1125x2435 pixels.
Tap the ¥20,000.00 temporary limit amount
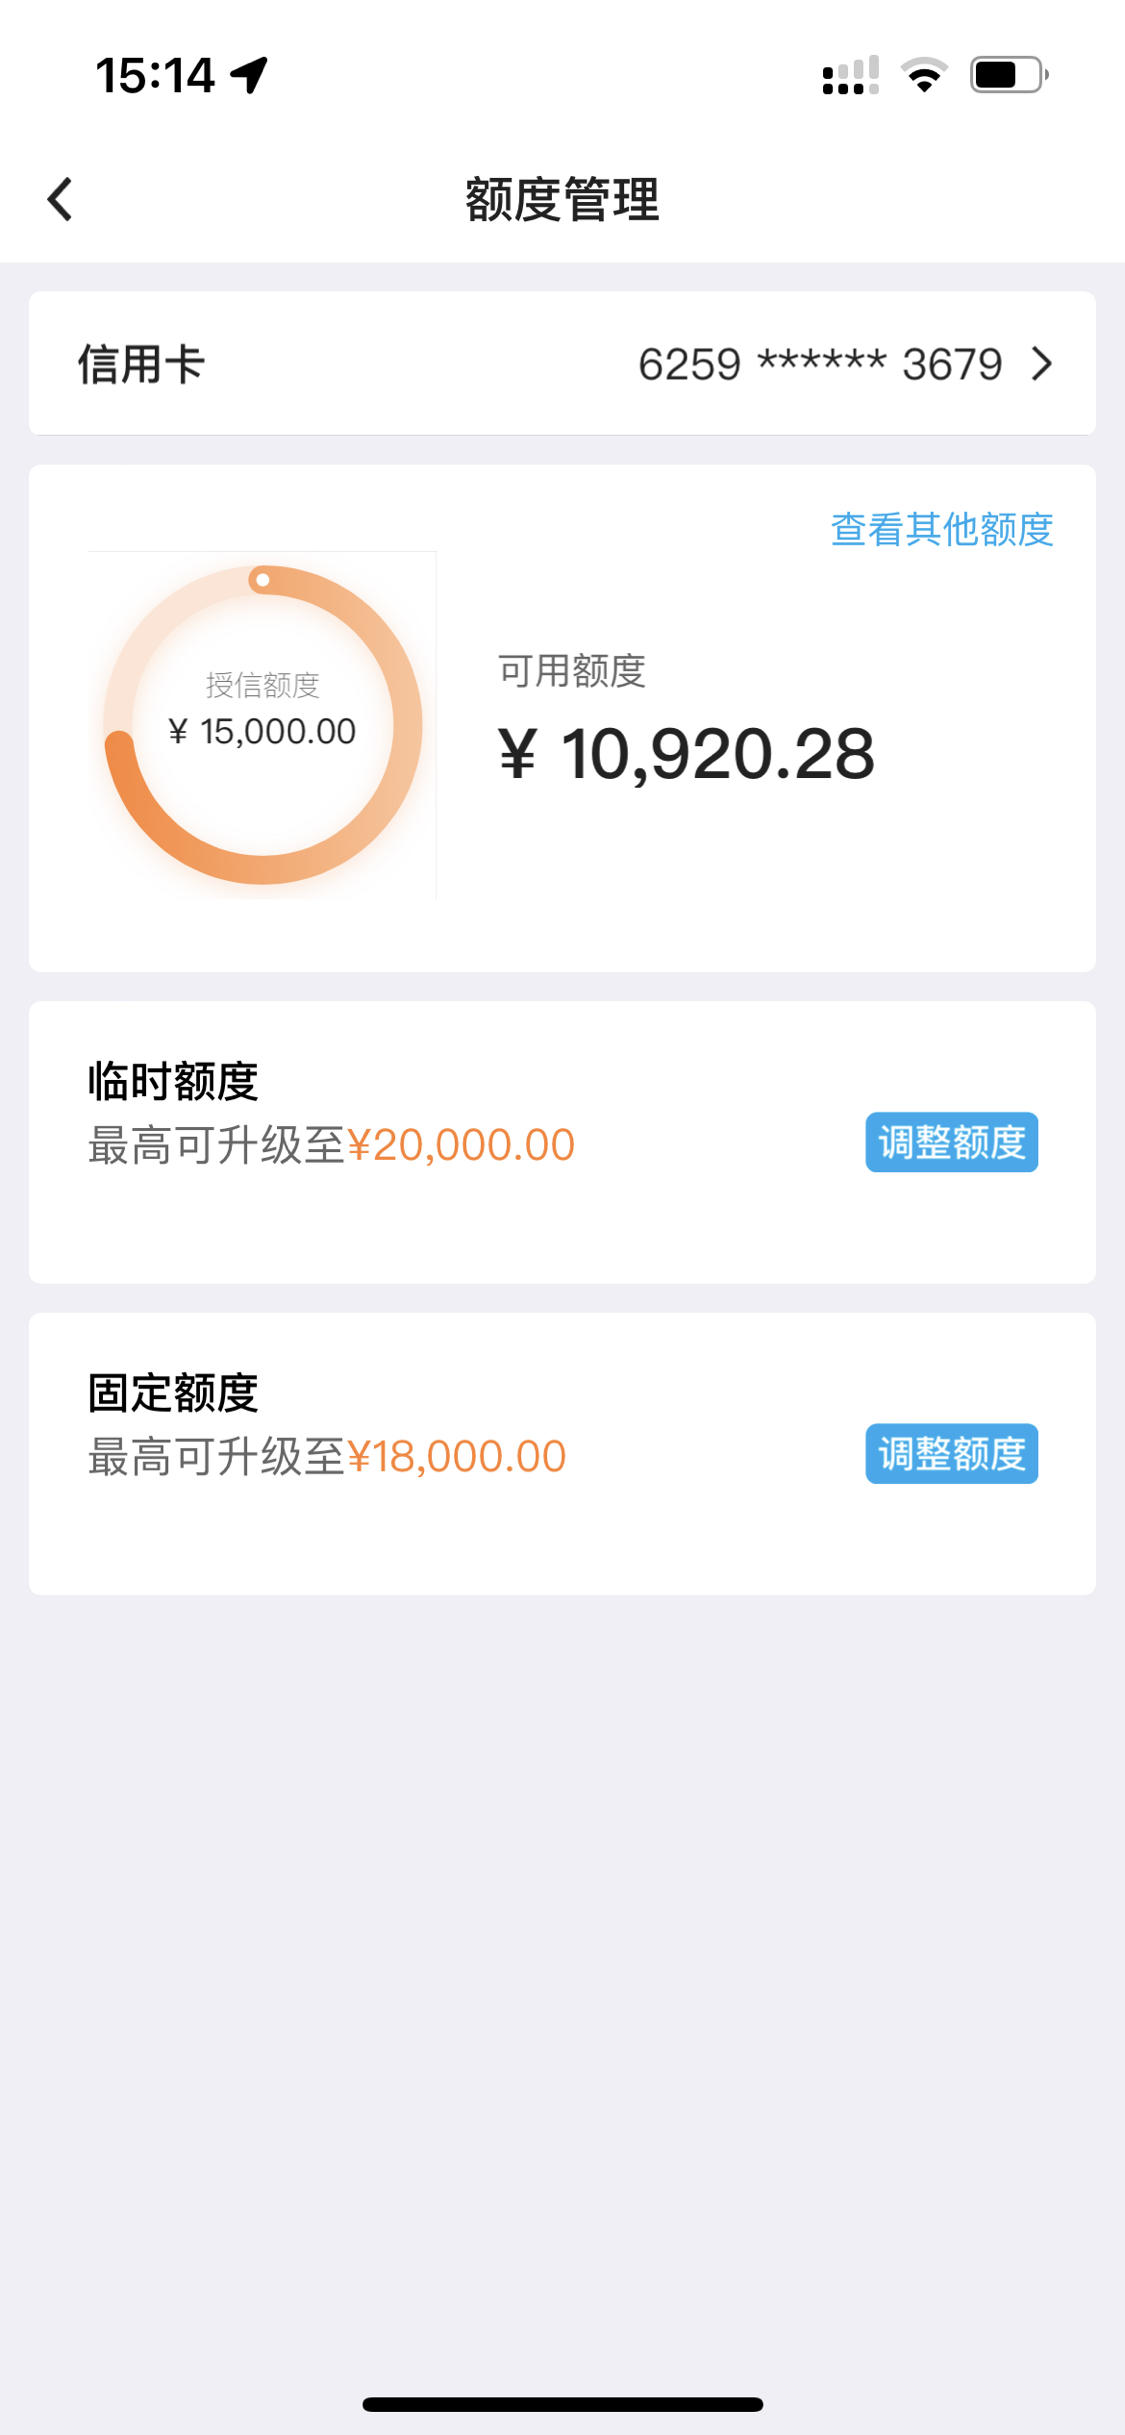point(461,1145)
